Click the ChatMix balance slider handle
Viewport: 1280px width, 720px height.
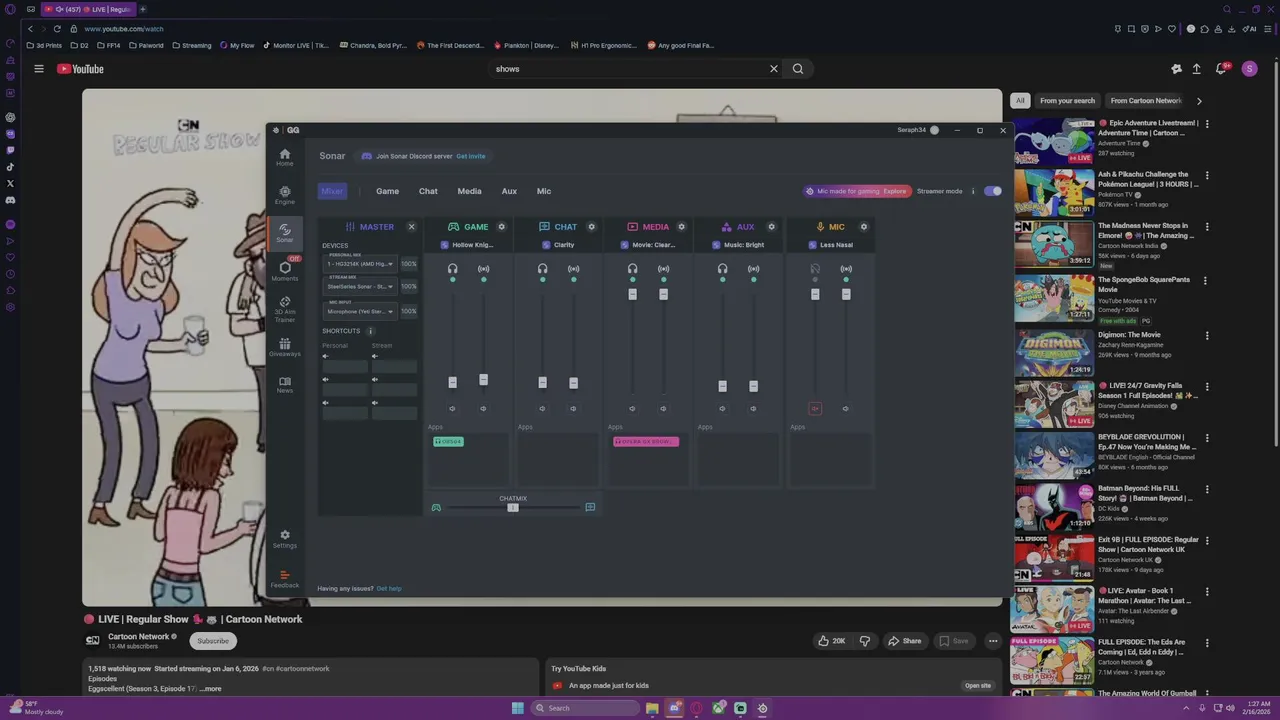[x=513, y=508]
